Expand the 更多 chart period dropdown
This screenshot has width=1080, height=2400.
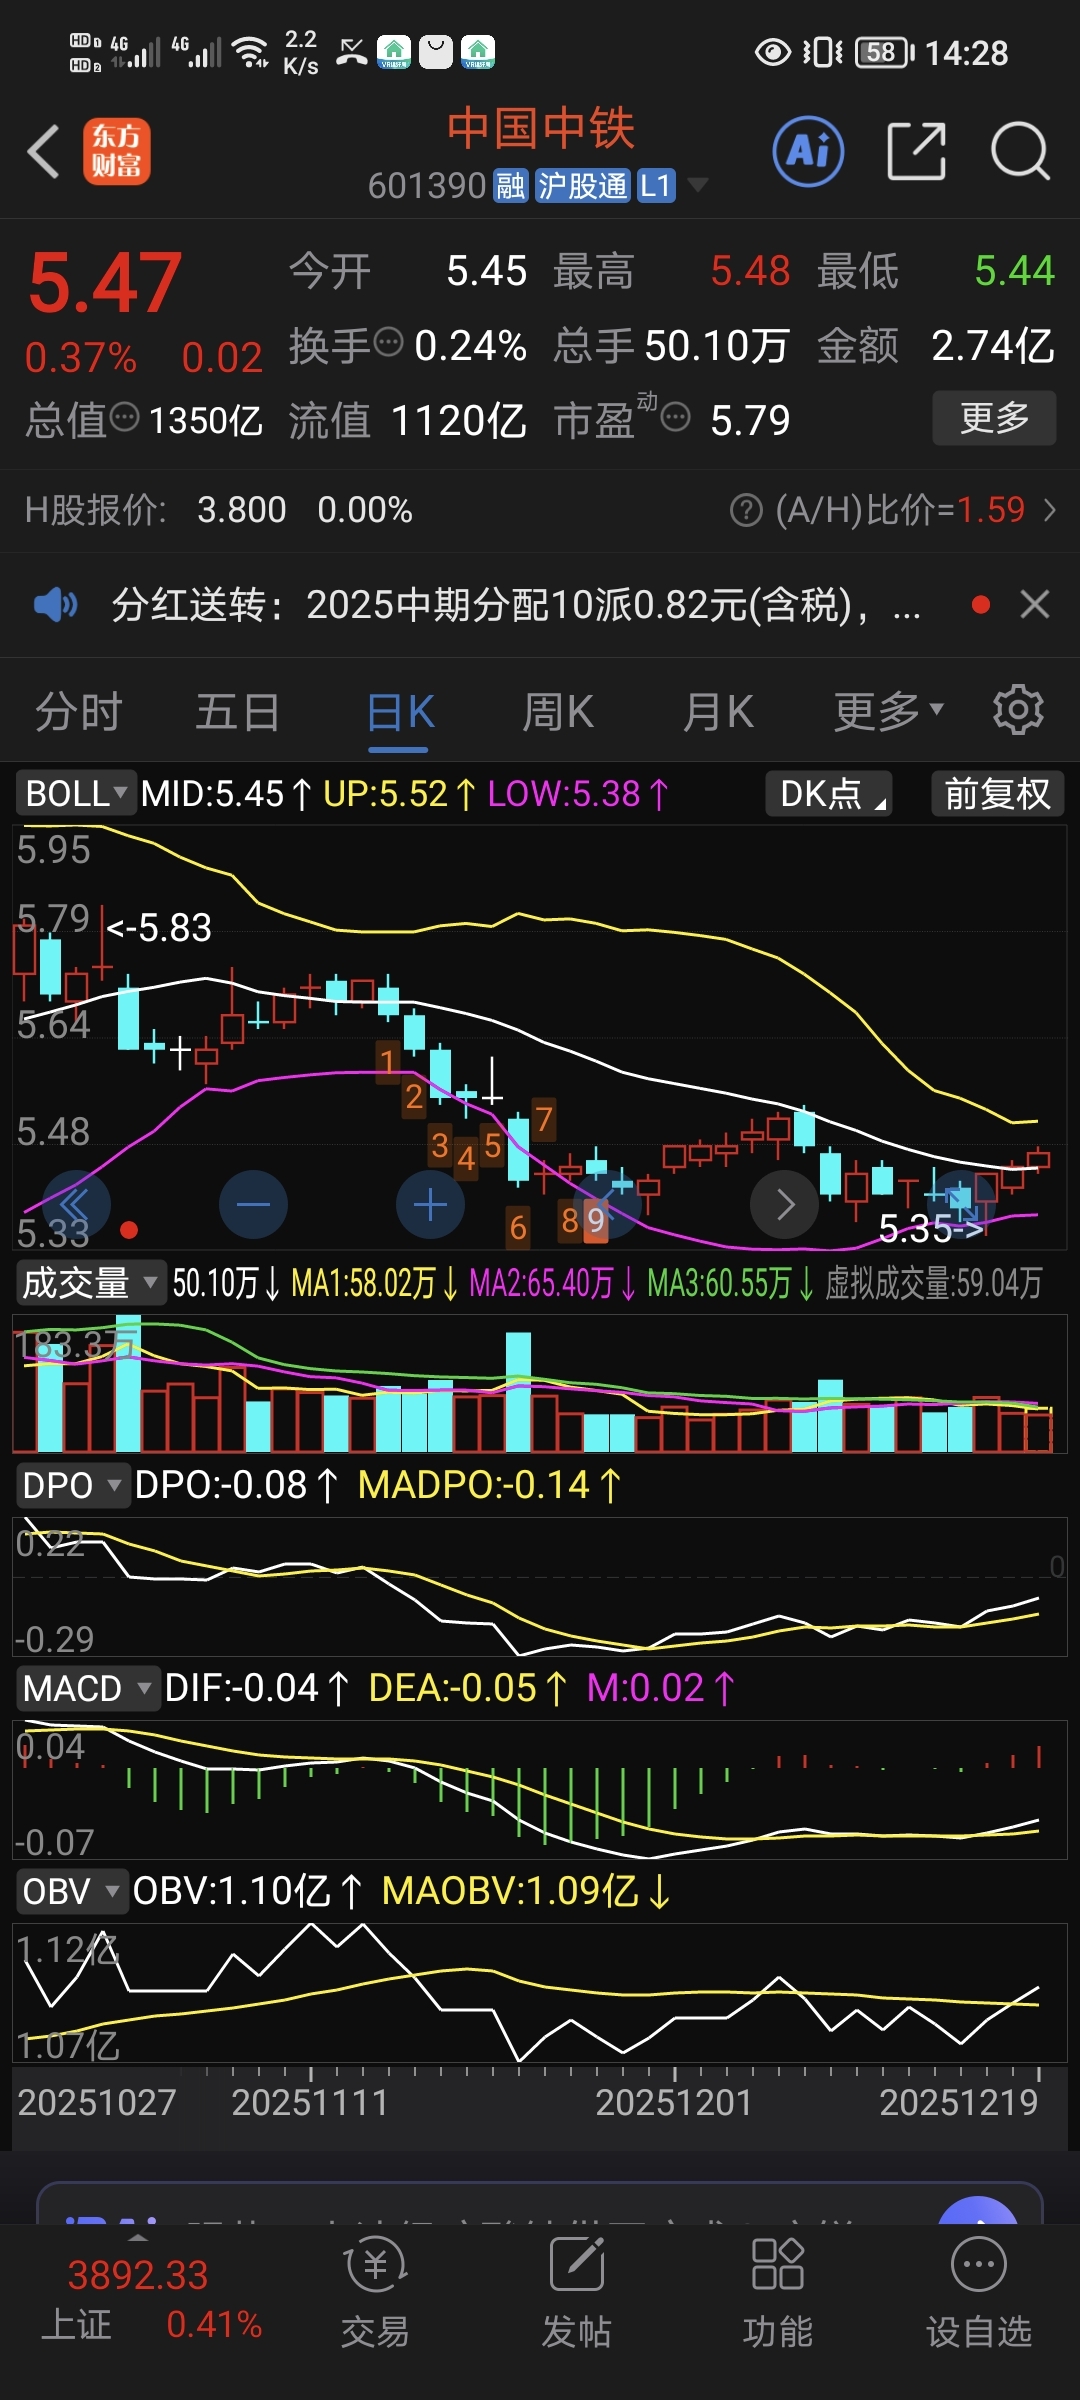[889, 711]
